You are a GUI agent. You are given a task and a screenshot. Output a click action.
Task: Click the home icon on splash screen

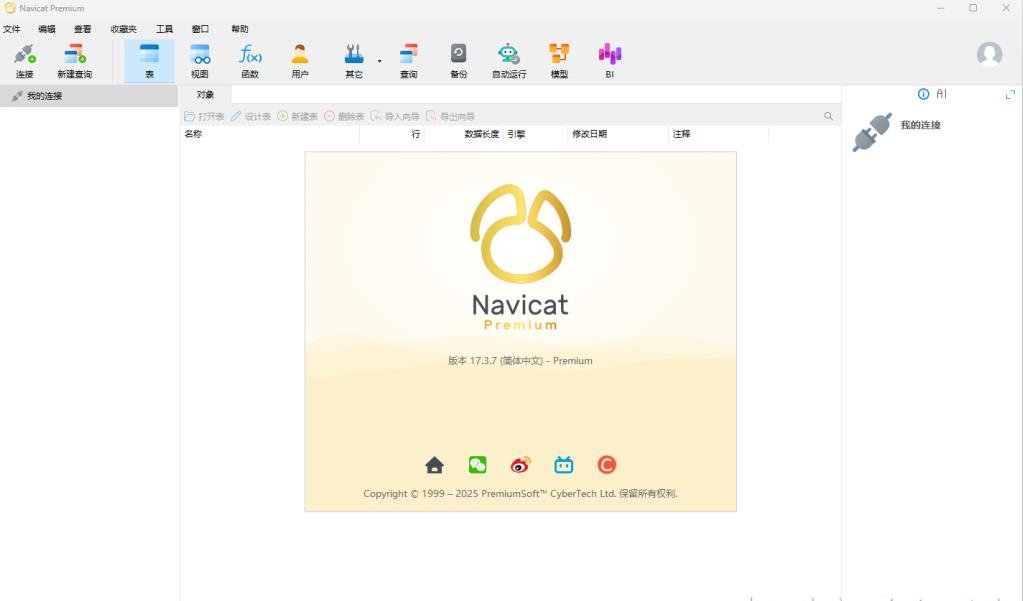tap(435, 465)
